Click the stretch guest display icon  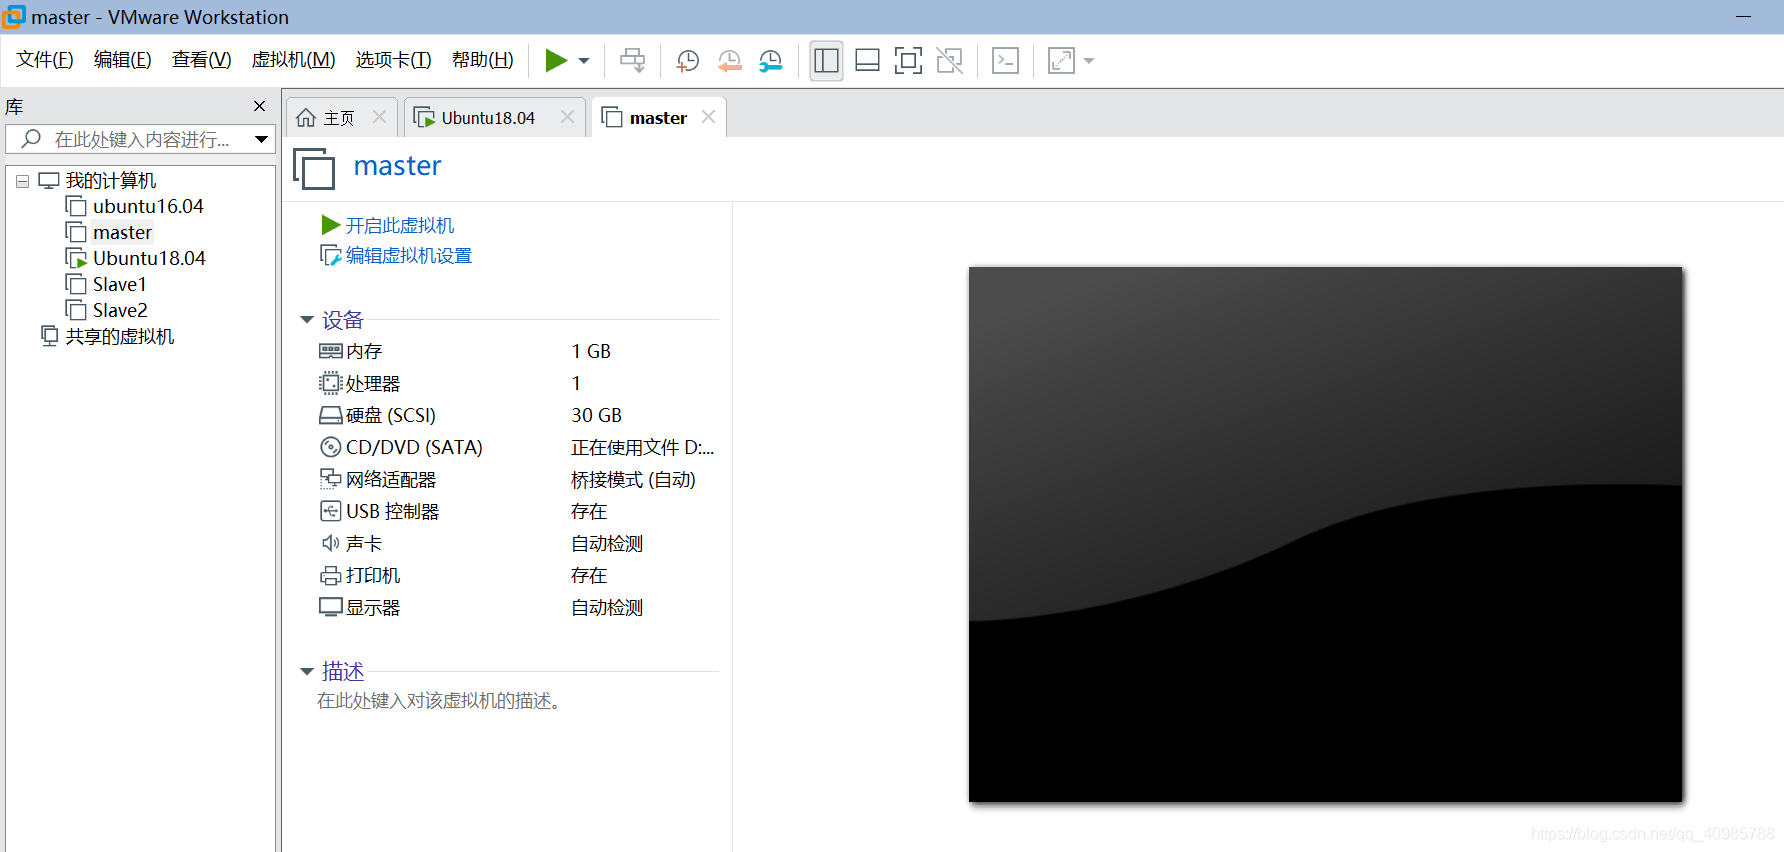tap(1061, 61)
